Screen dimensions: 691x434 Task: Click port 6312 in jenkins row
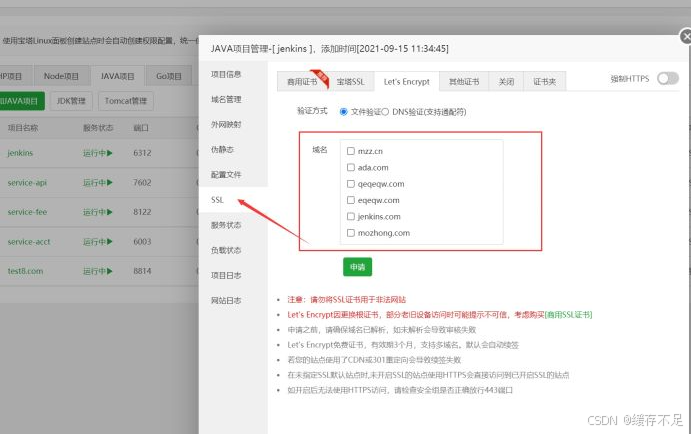click(x=142, y=153)
